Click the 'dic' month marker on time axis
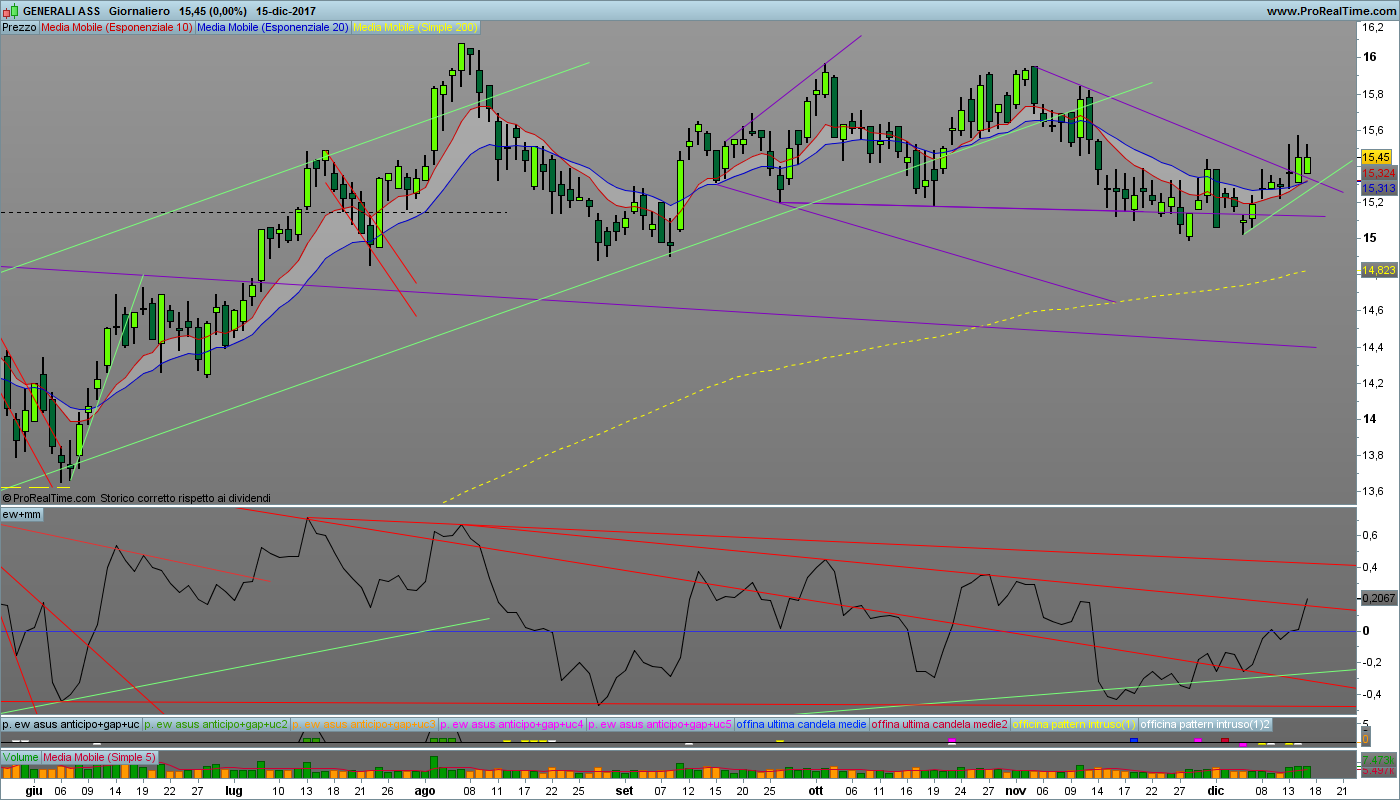 coord(1215,790)
